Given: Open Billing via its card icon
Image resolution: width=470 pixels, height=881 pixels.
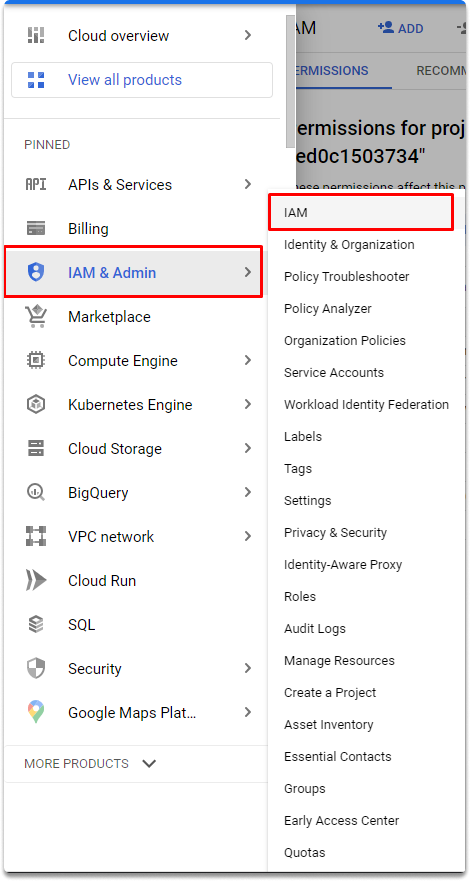Looking at the screenshot, I should coord(36,229).
